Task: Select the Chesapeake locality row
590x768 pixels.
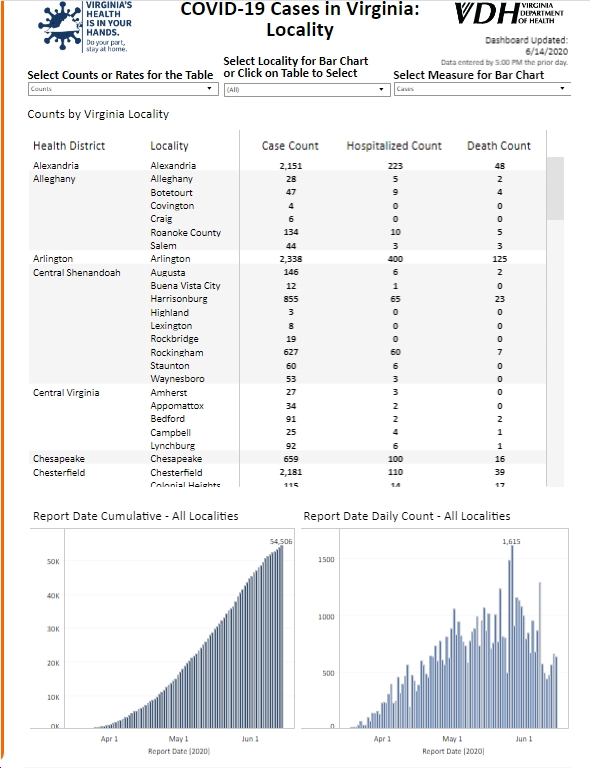Action: (x=287, y=459)
